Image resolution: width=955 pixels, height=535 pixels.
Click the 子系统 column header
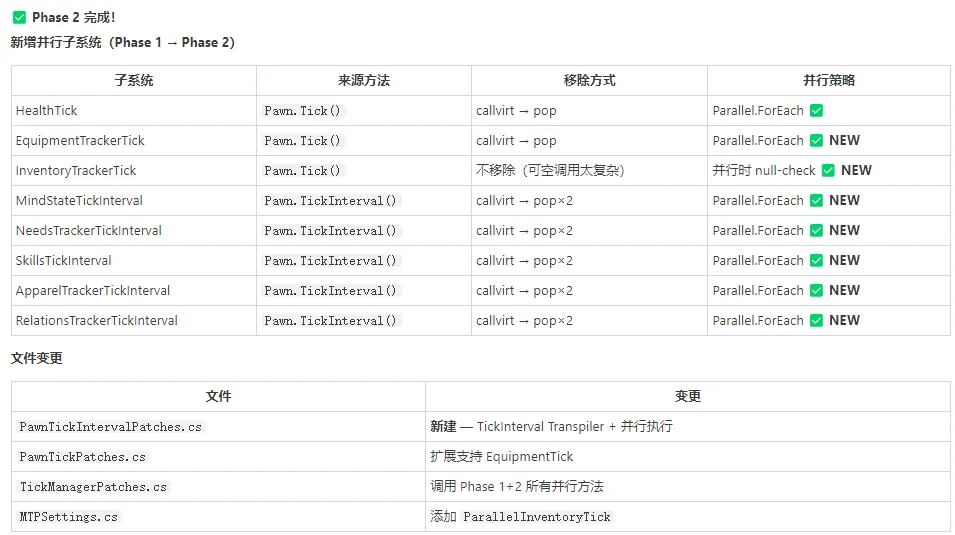pos(134,81)
